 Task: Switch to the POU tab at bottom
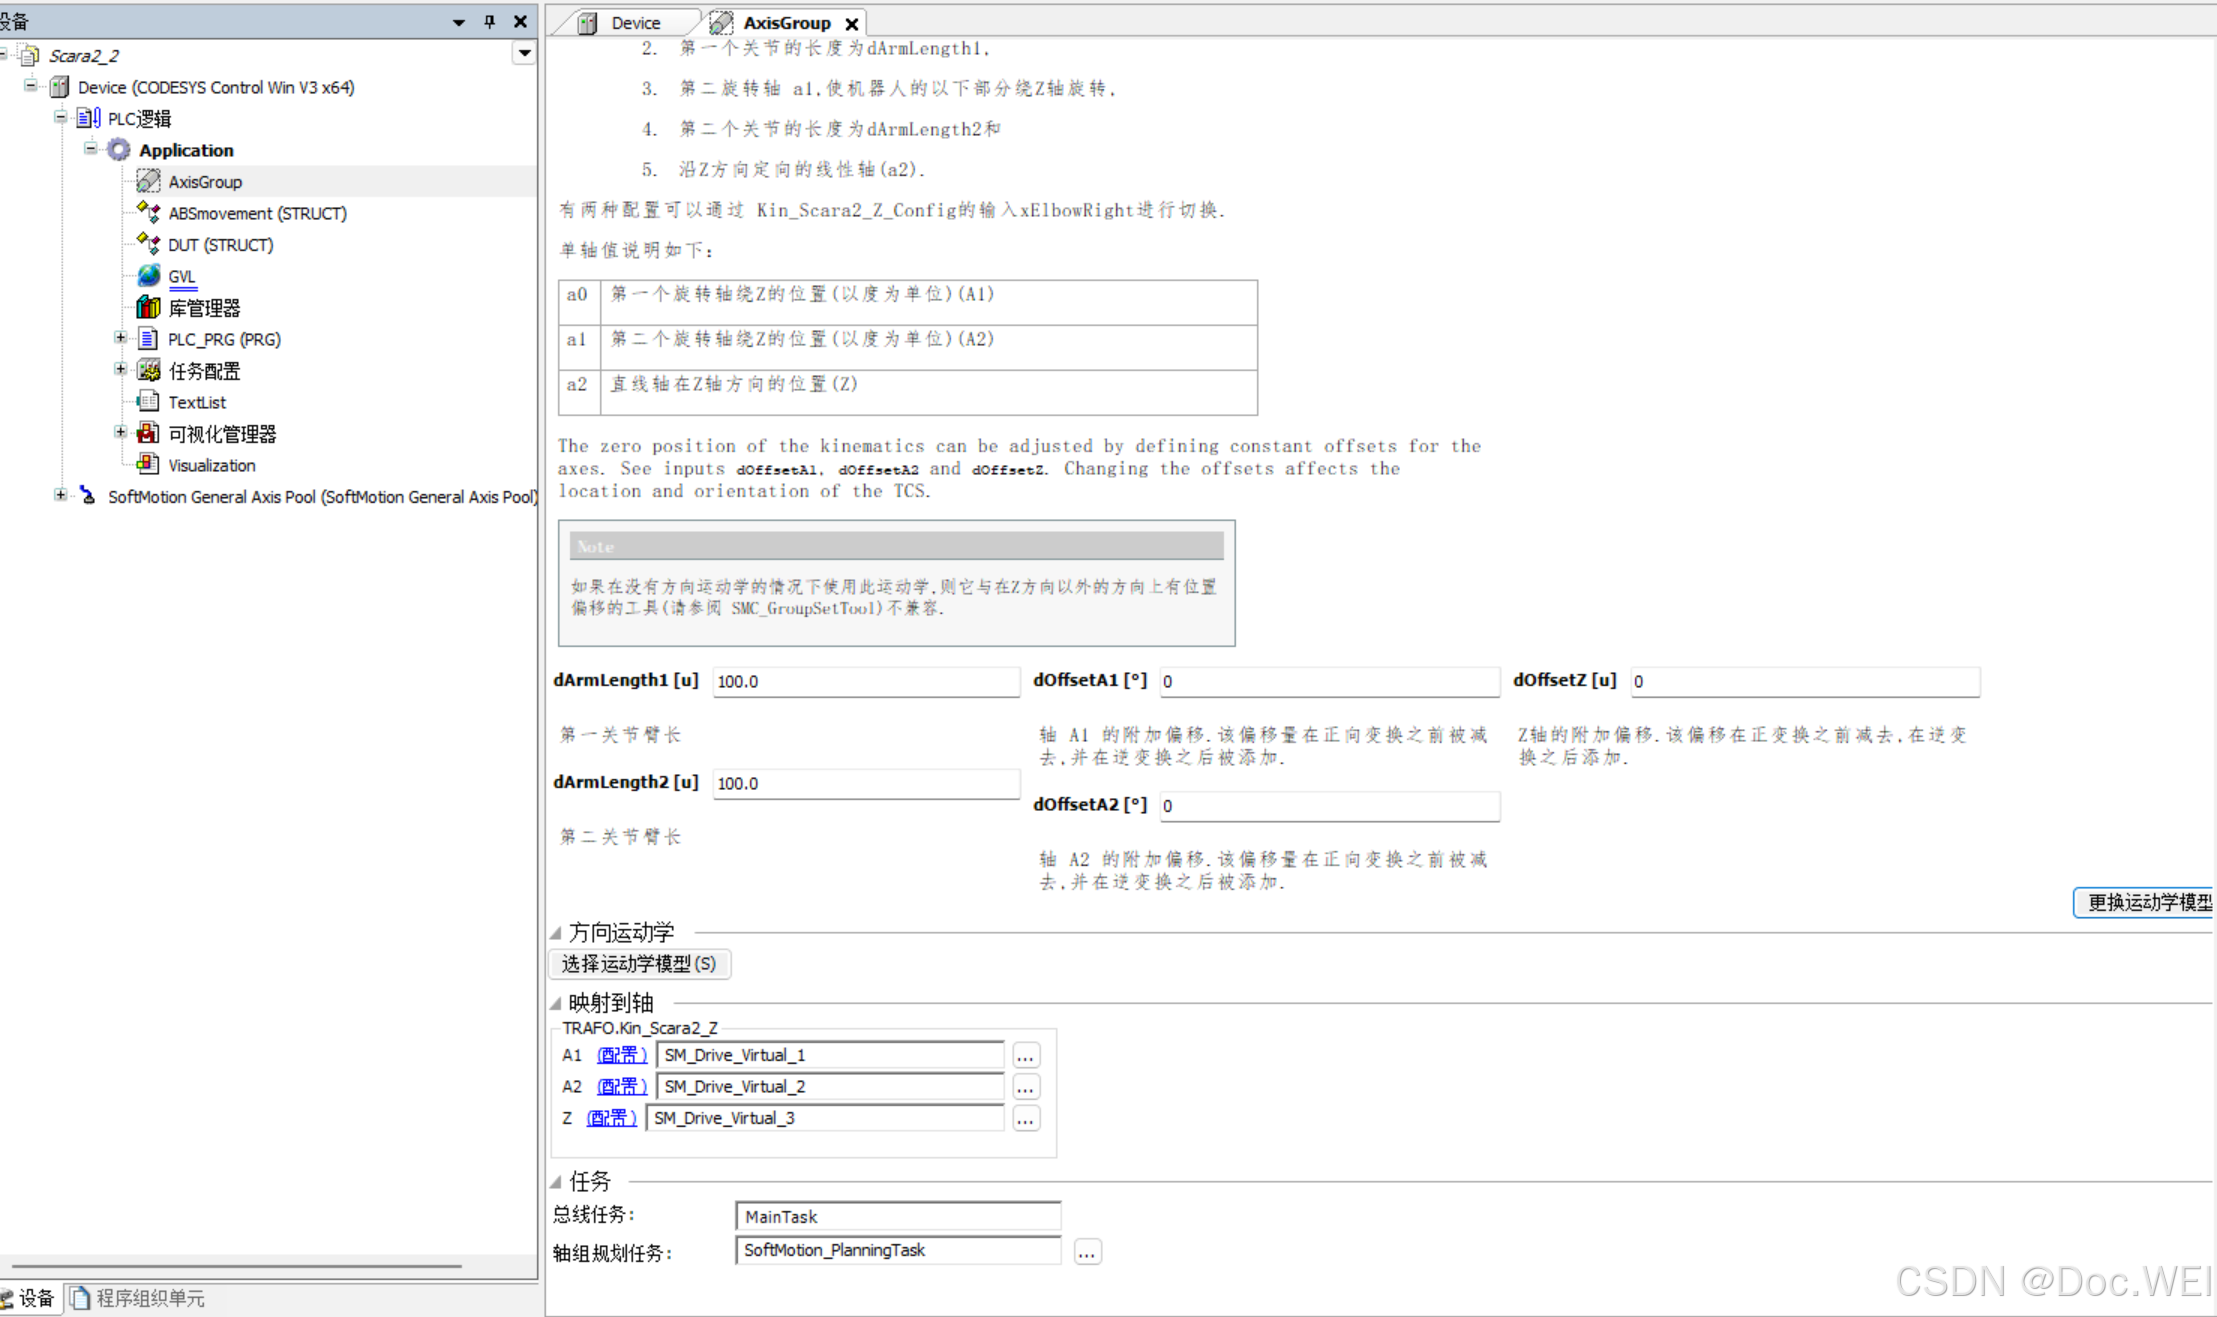136,1298
